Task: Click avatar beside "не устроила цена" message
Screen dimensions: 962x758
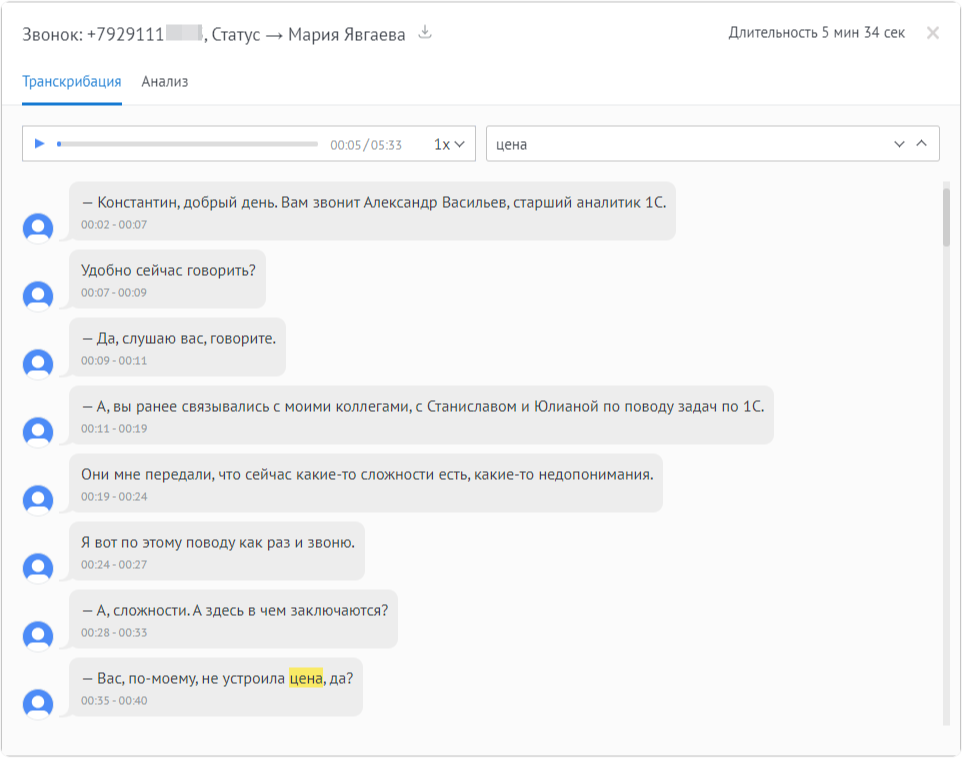Action: [38, 705]
